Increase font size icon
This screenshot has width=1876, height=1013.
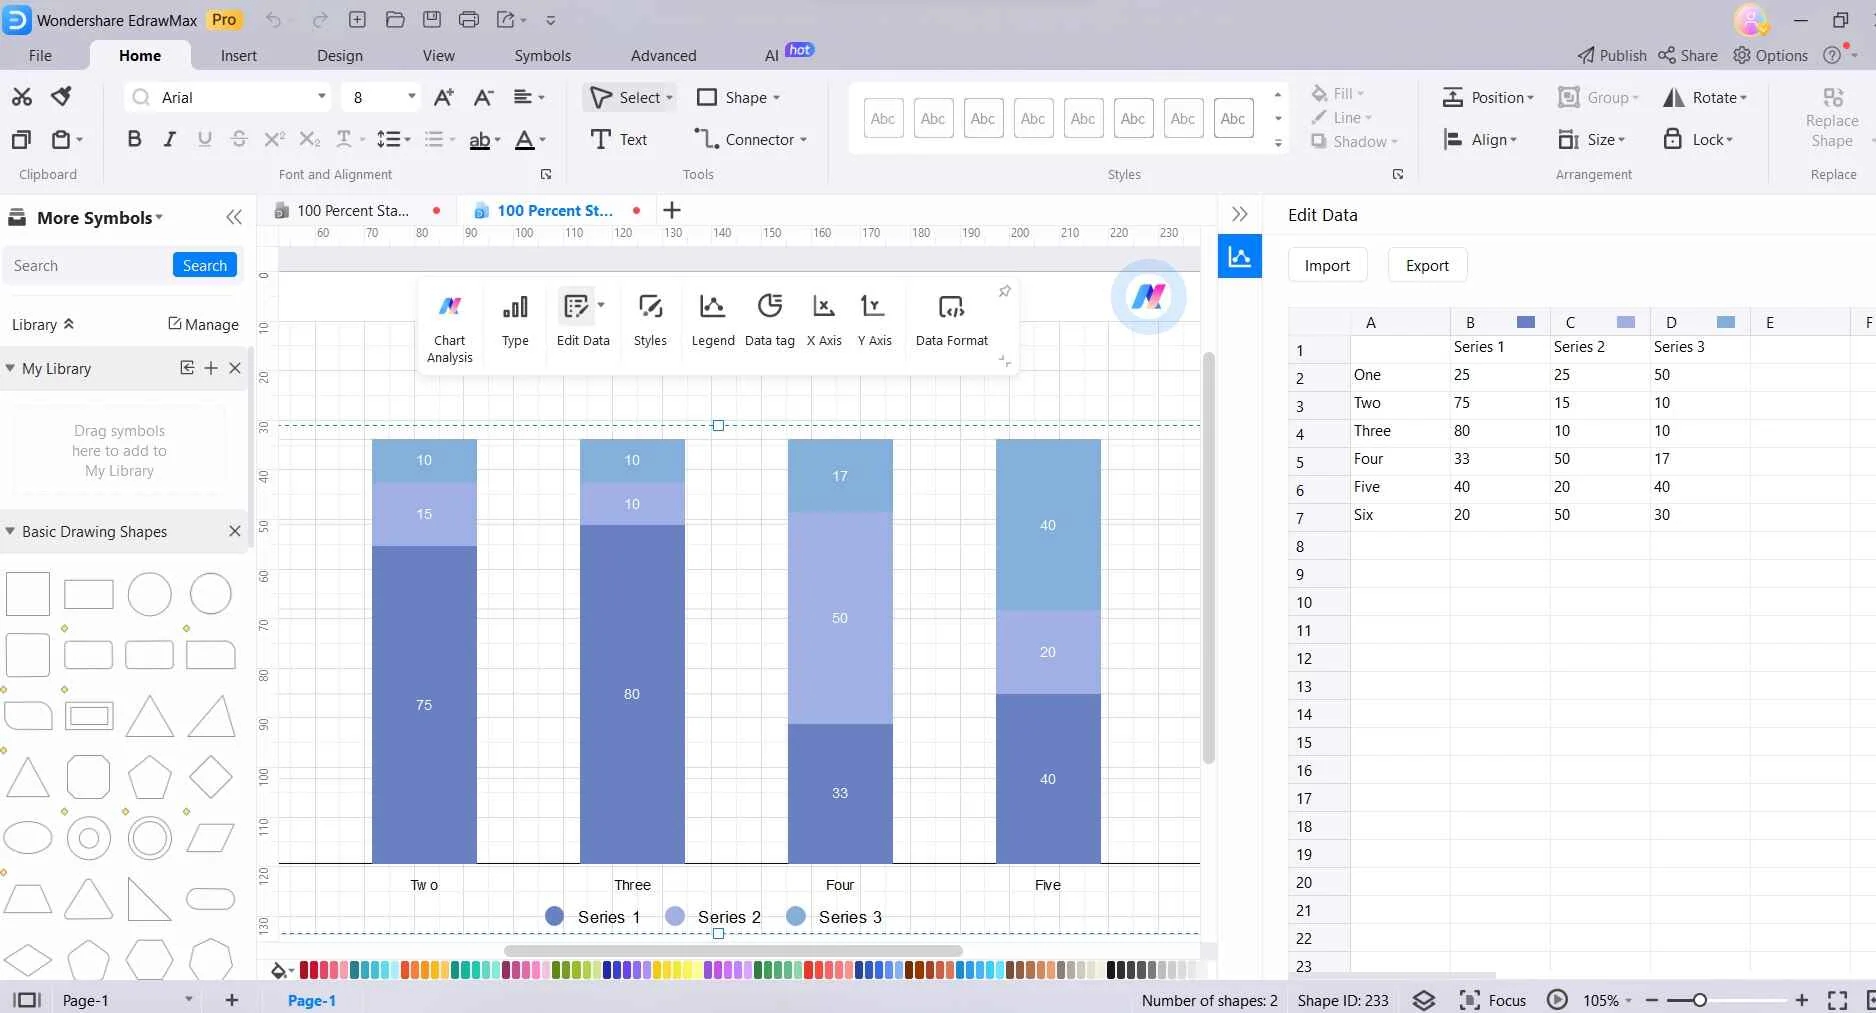click(x=444, y=97)
